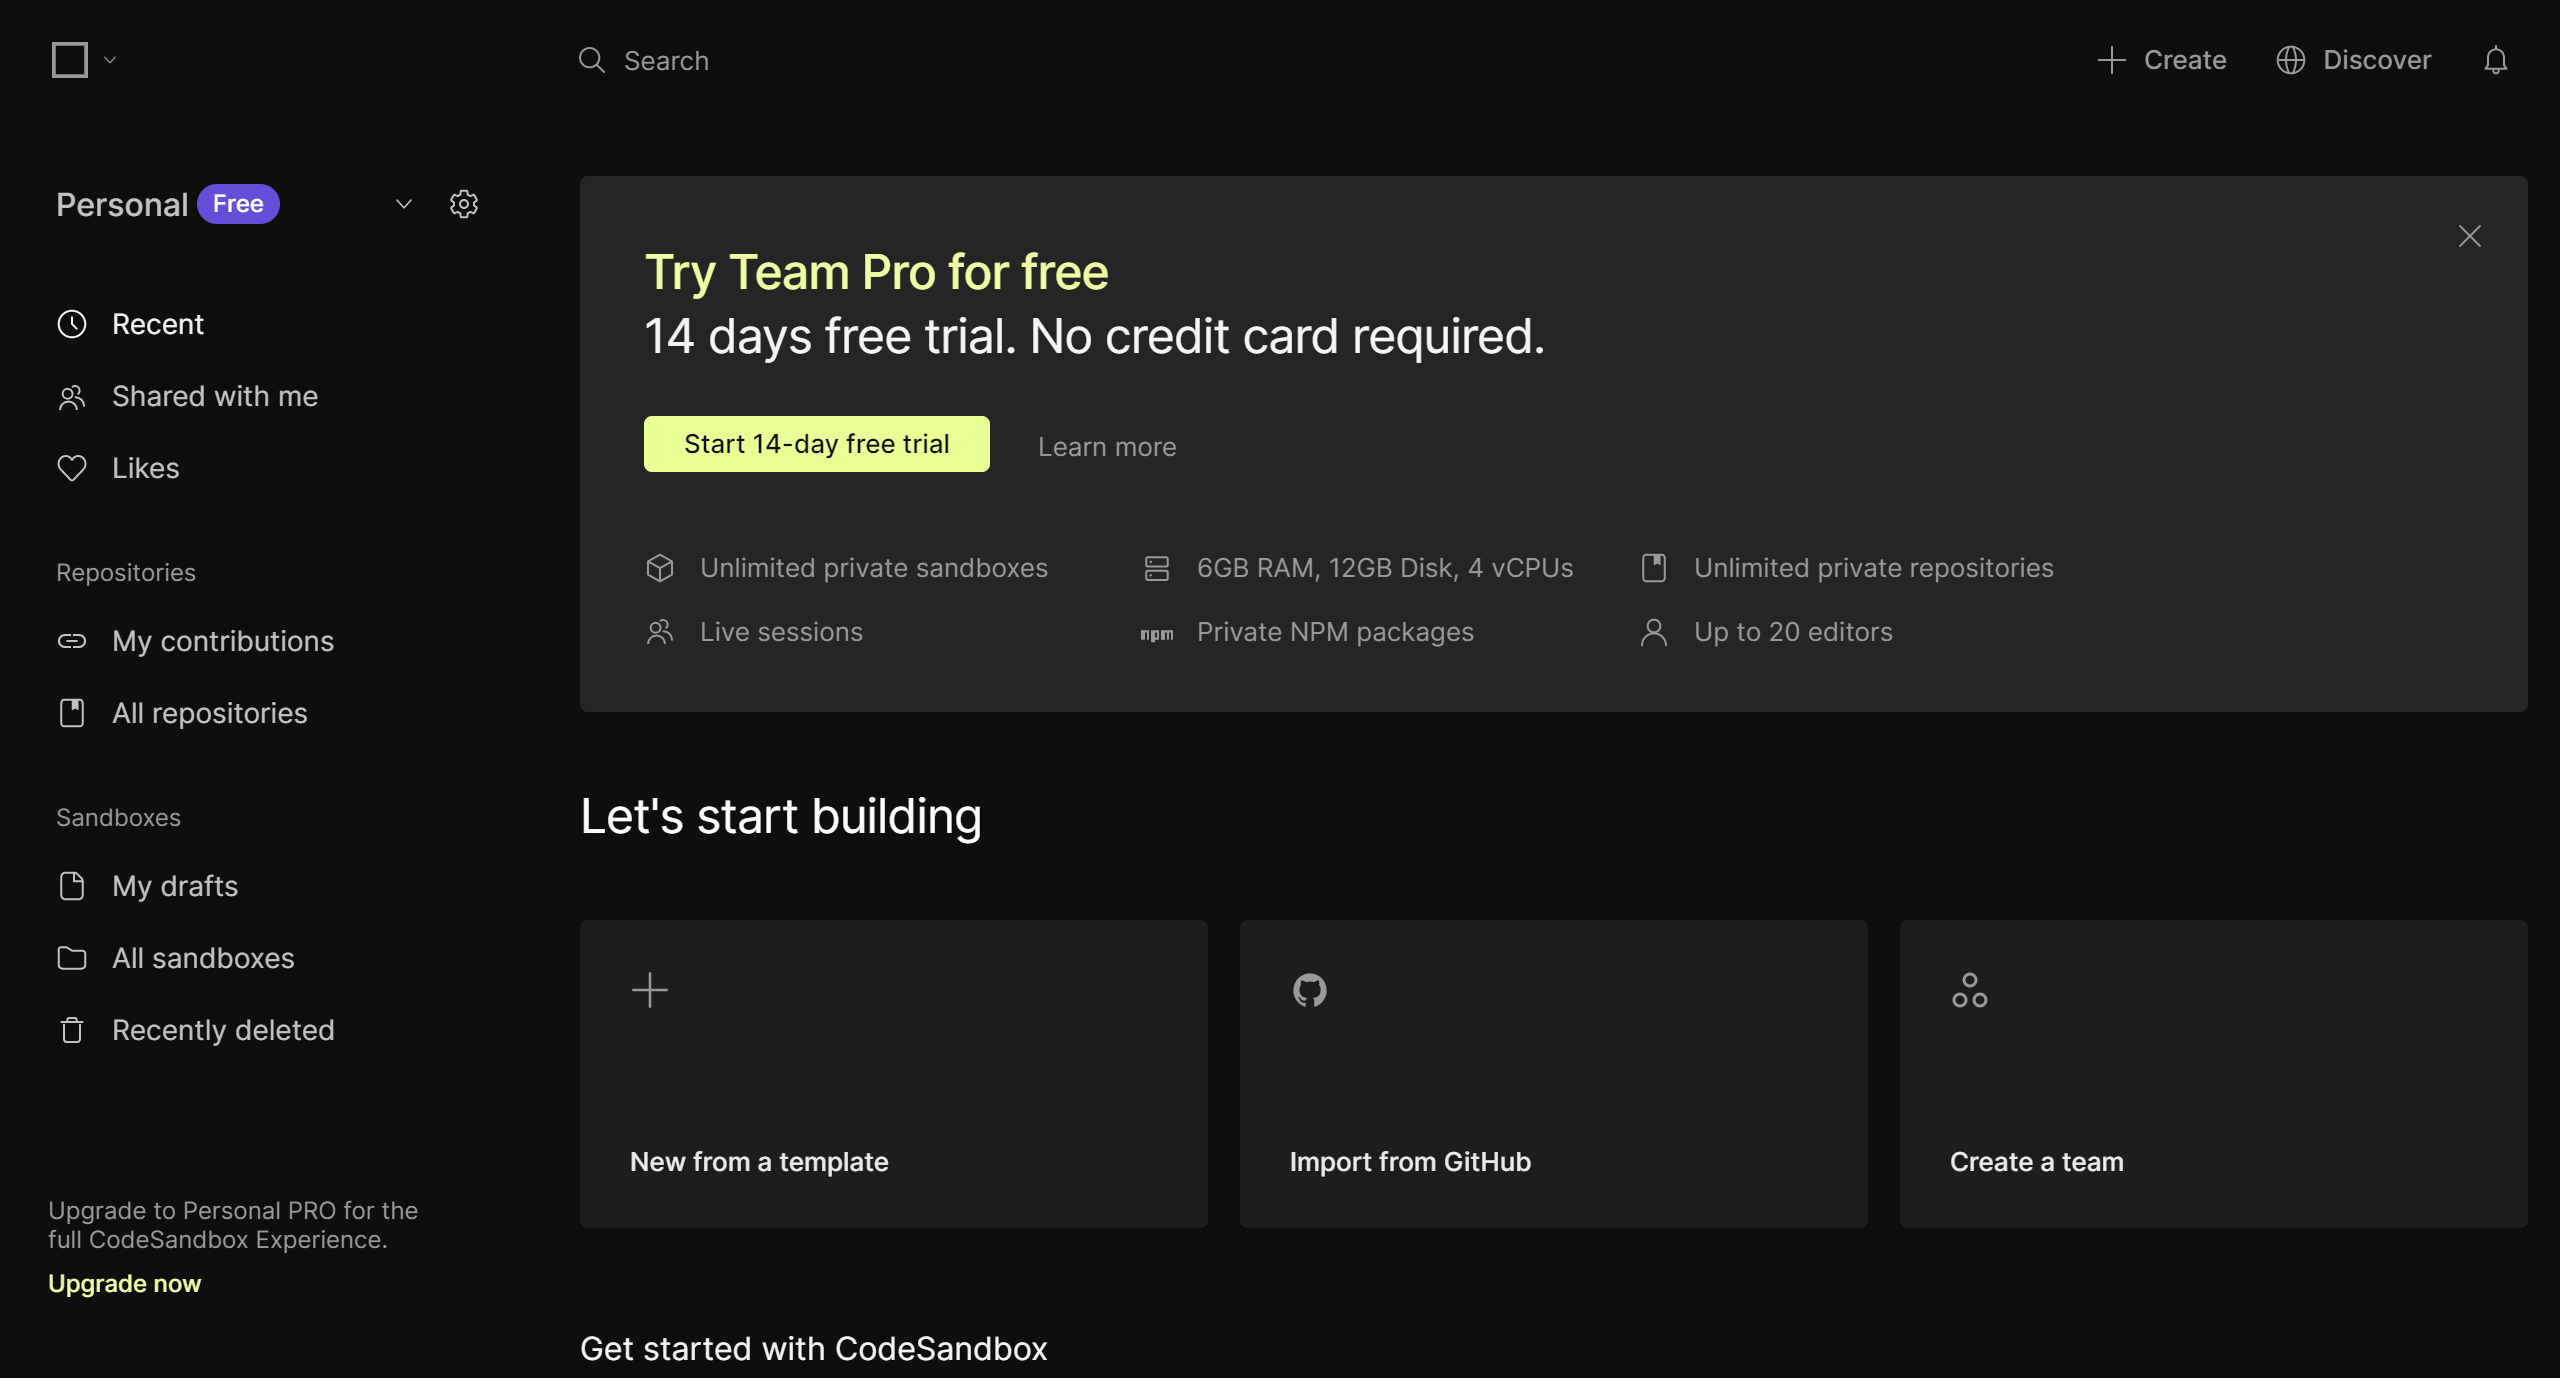Open Shared with me section
The height and width of the screenshot is (1378, 2560).
(x=214, y=396)
